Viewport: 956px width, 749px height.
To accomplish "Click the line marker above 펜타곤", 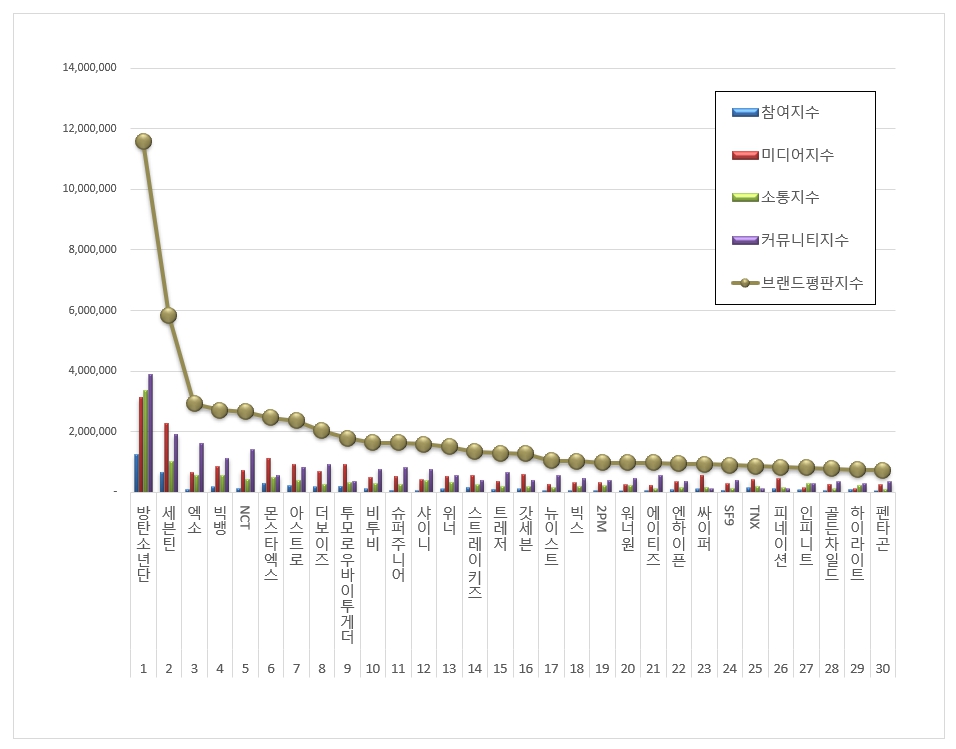I will (883, 470).
